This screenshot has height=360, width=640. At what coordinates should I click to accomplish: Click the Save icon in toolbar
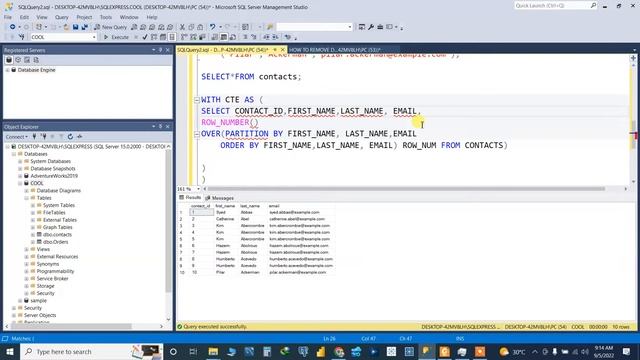(x=76, y=27)
